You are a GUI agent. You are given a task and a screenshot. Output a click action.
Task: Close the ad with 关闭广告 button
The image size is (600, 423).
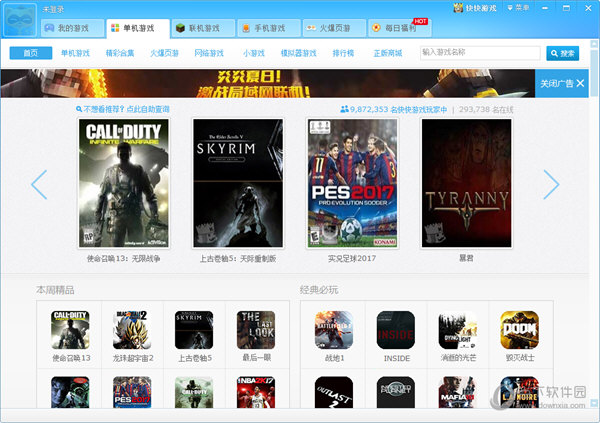pos(563,83)
